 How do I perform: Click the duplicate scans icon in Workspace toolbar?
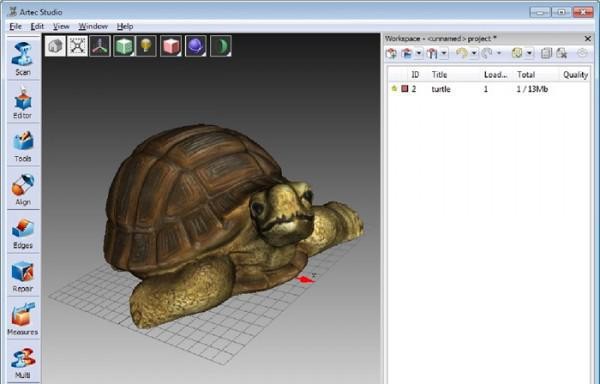tap(546, 53)
